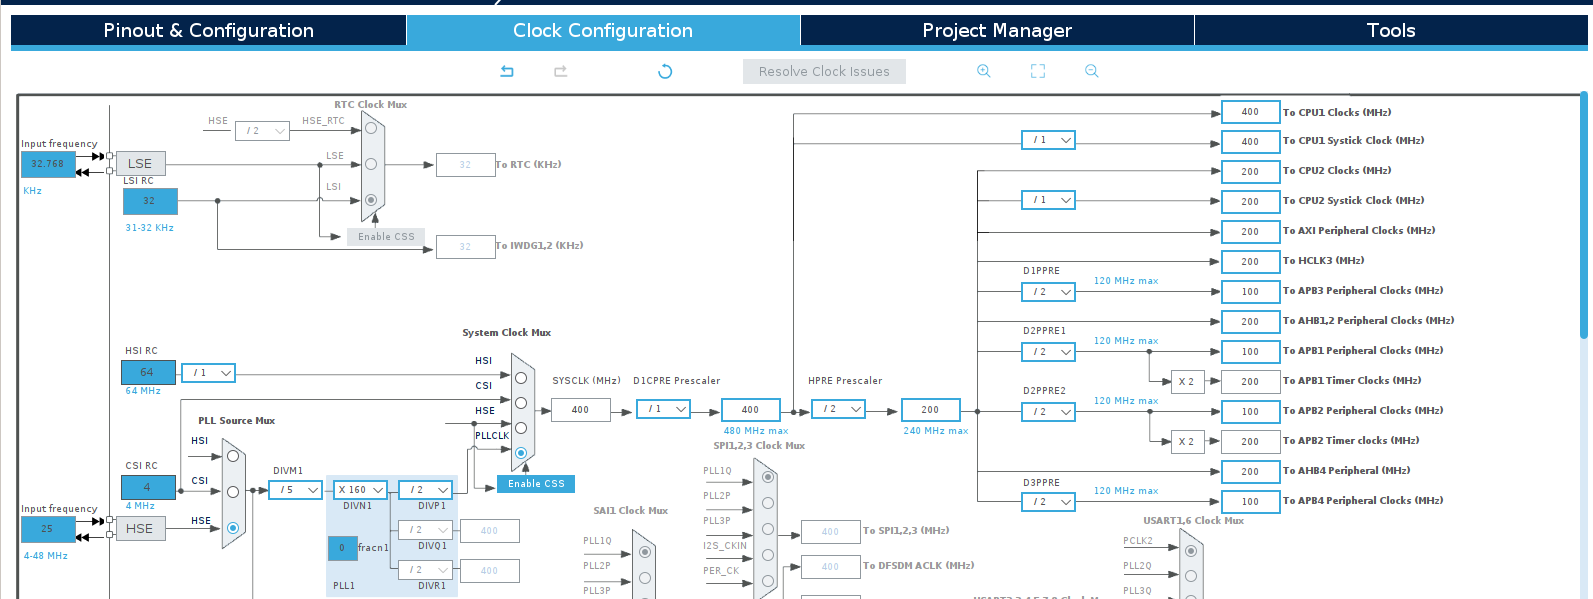Select HSI in System Clock Mux
Viewport: 1593px width, 599px height.
520,378
